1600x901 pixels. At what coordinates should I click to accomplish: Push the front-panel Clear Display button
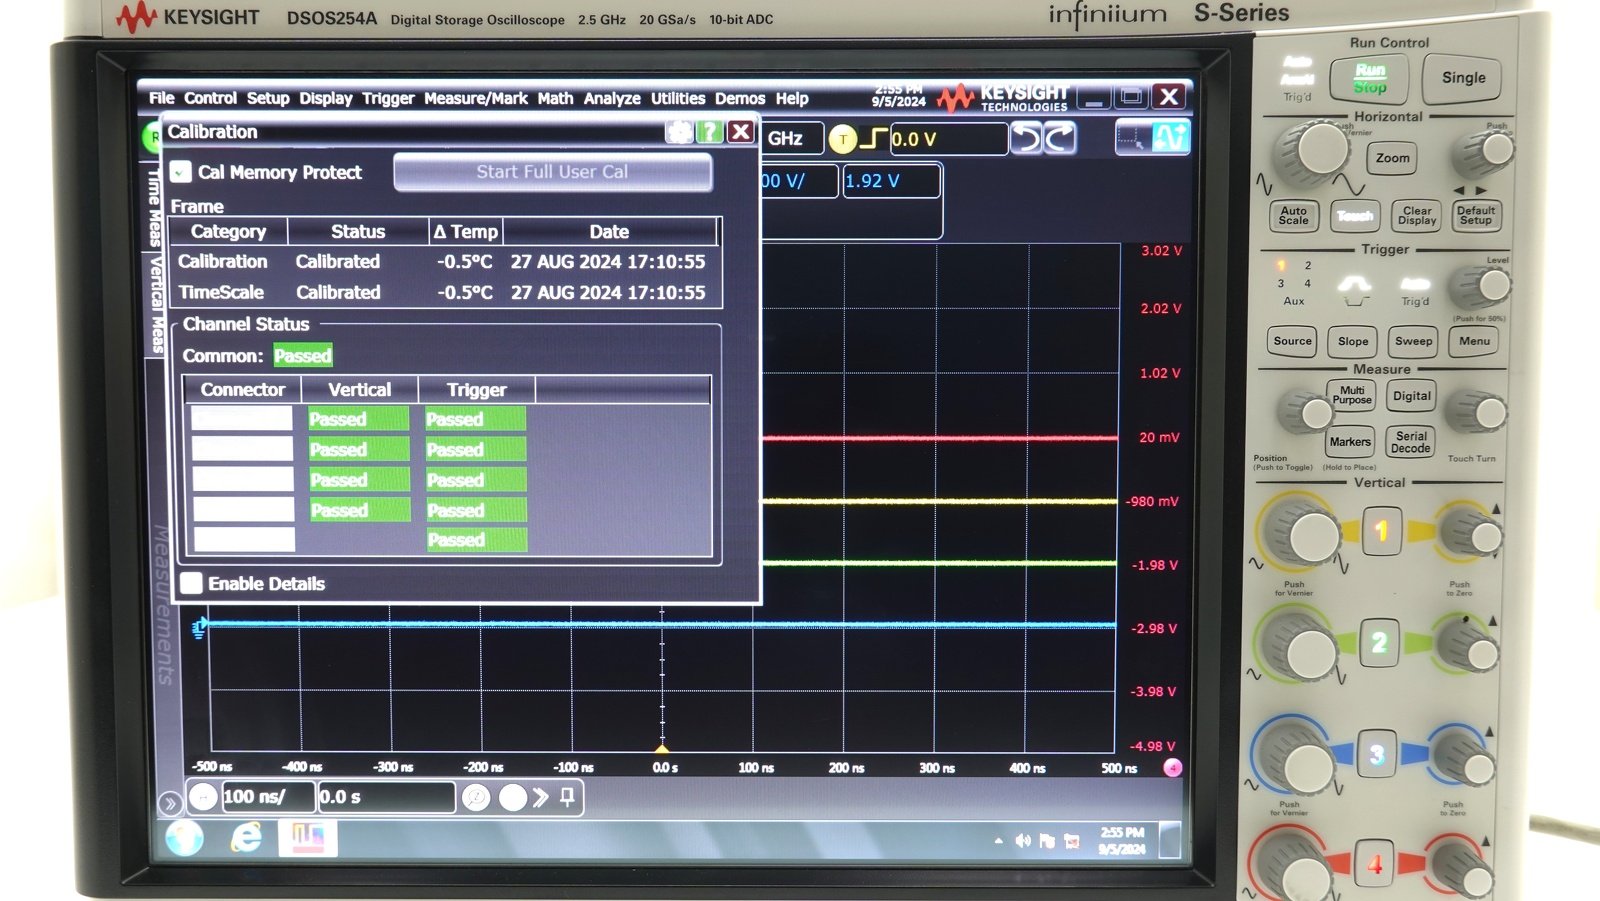coord(1417,216)
